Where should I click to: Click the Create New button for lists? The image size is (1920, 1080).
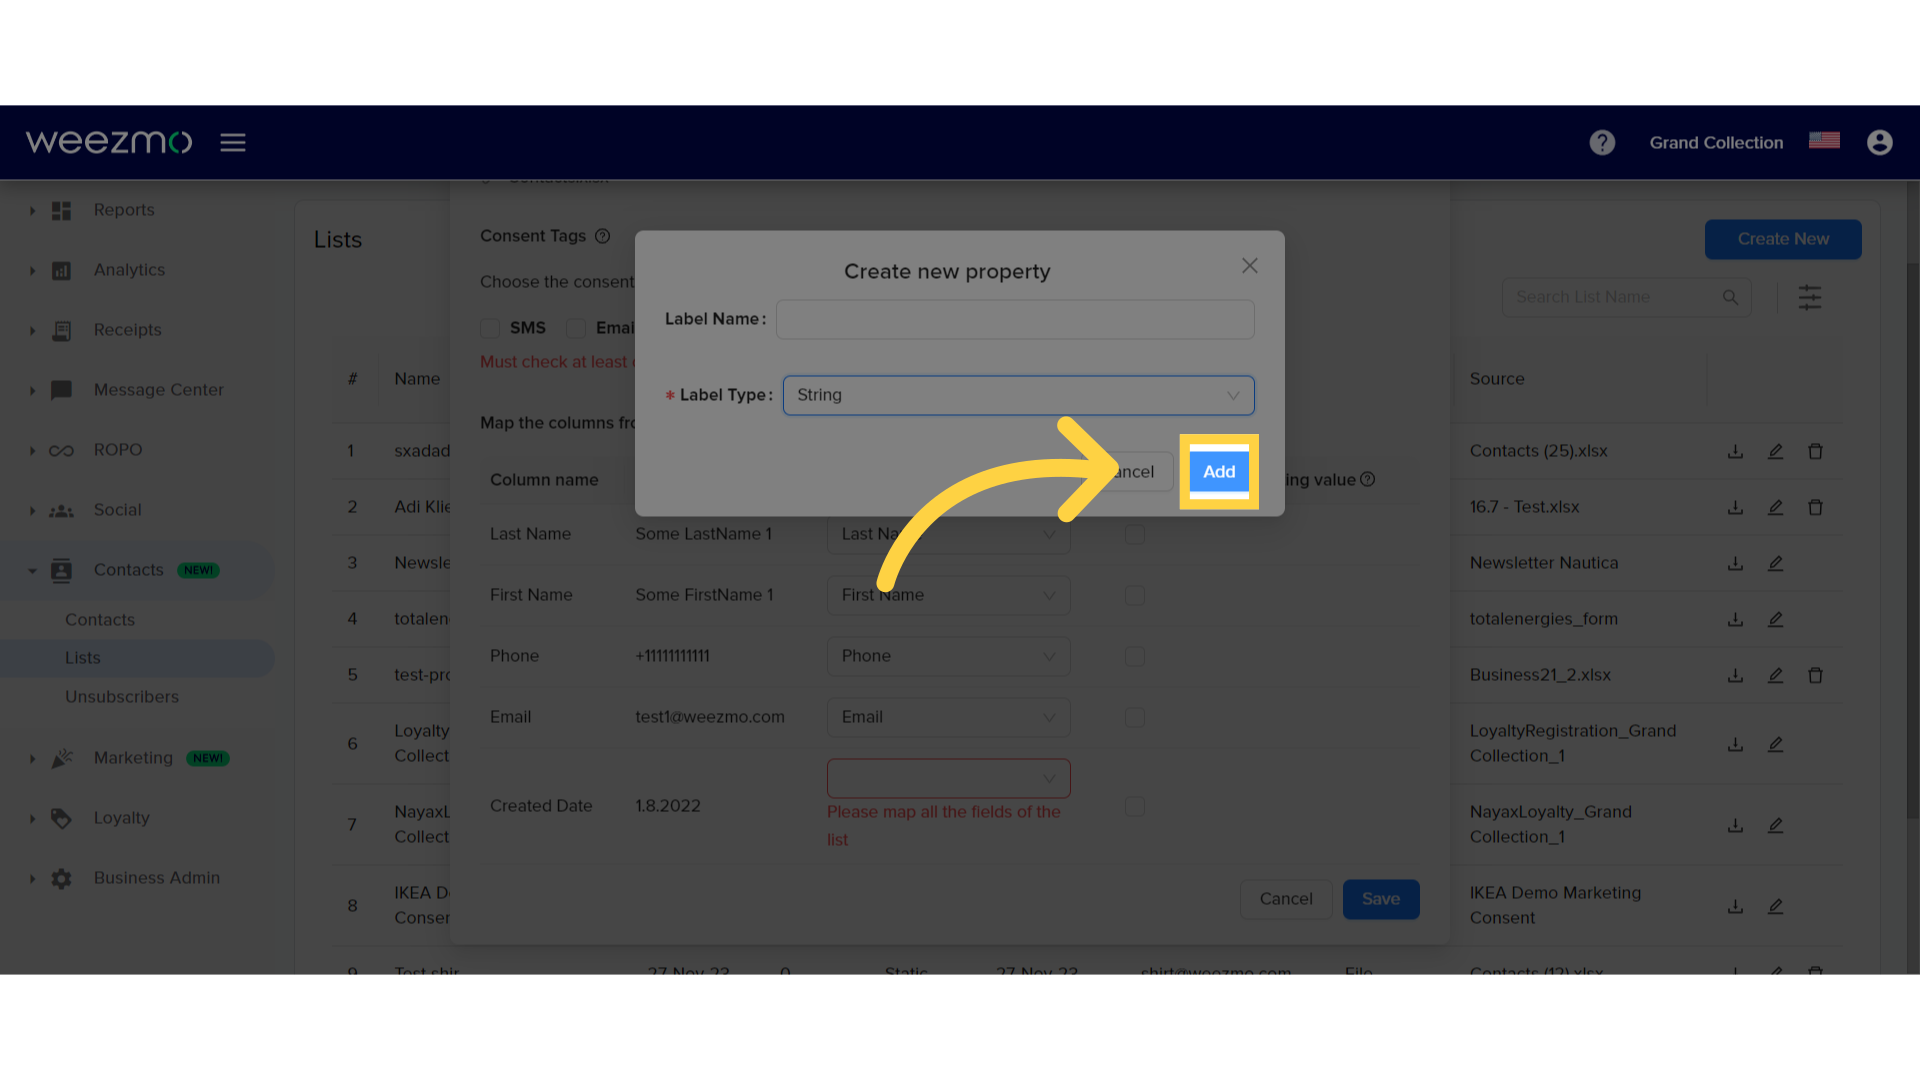point(1783,239)
